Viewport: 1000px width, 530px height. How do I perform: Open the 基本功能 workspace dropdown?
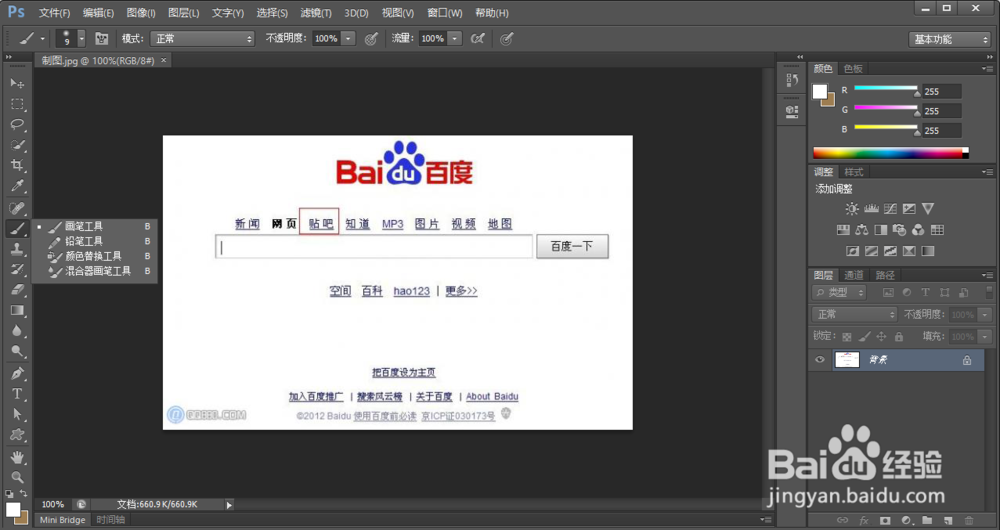pos(950,40)
